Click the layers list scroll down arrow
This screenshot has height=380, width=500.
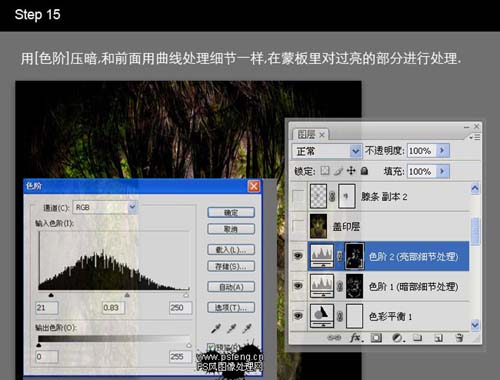coord(475,324)
